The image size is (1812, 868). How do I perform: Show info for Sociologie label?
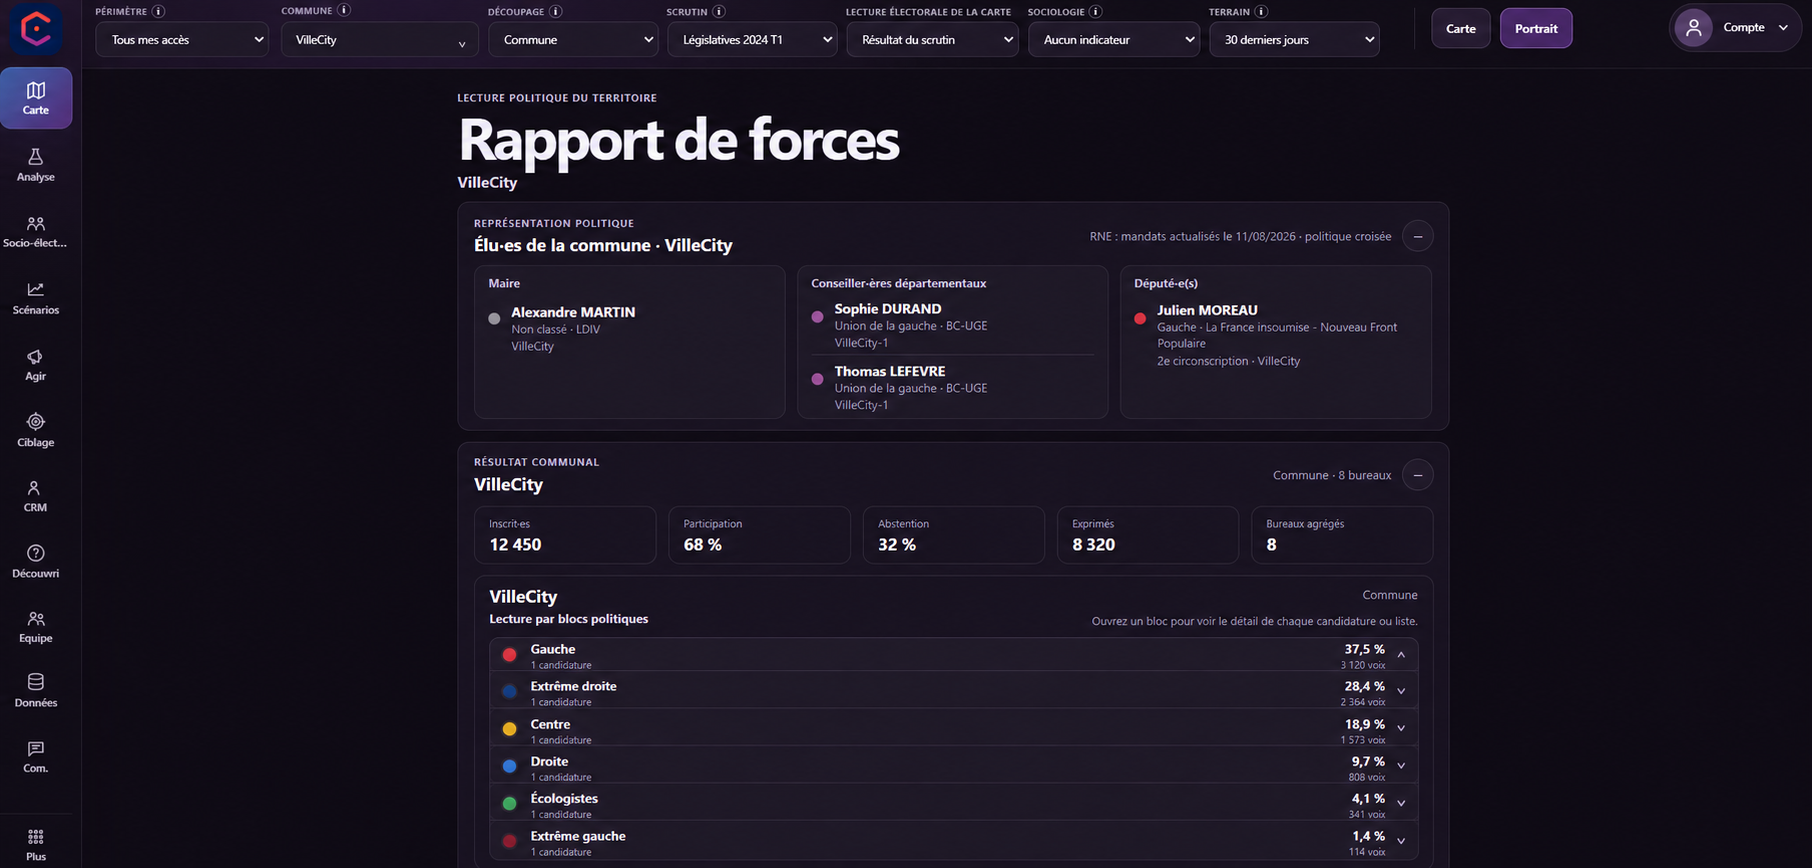click(1096, 12)
